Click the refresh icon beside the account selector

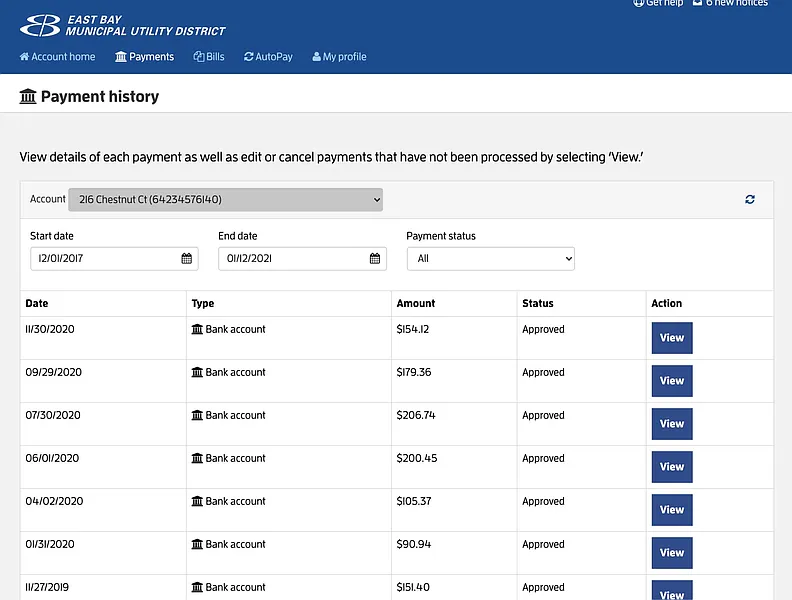click(x=750, y=200)
